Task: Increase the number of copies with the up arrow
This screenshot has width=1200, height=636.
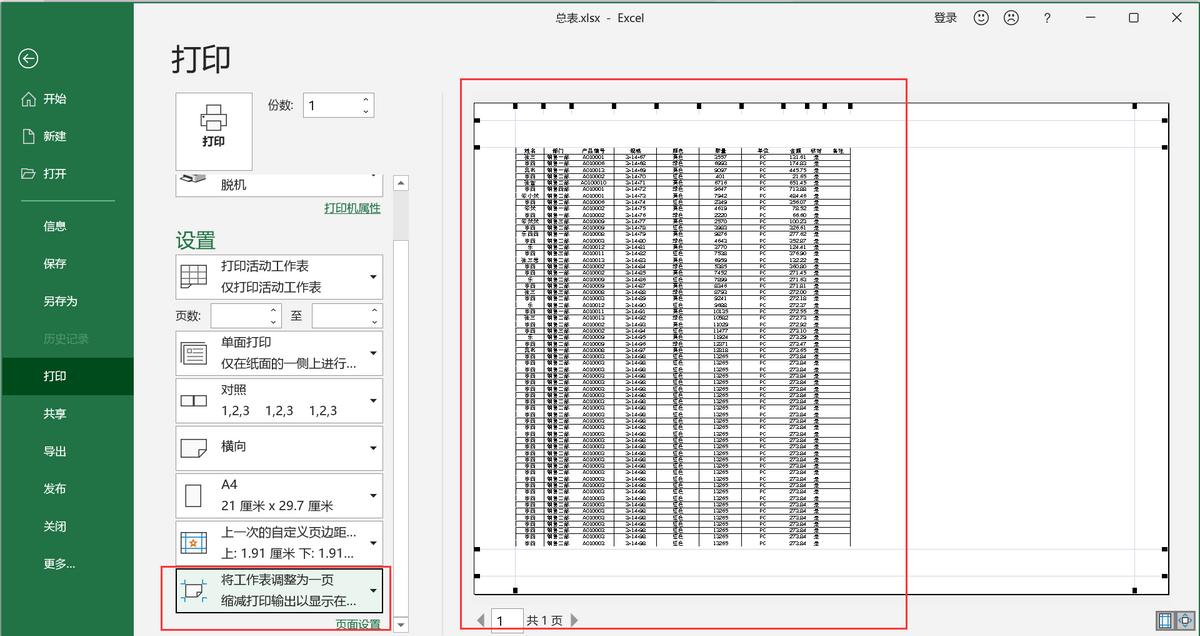Action: pos(366,99)
